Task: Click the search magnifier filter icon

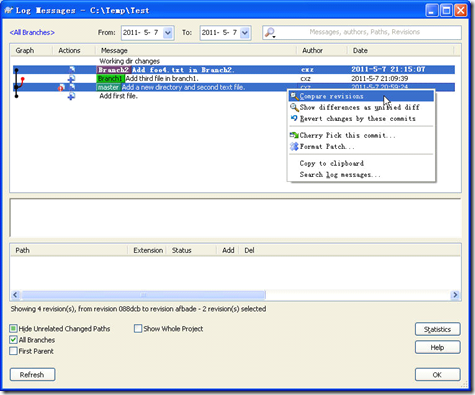Action: tap(270, 32)
